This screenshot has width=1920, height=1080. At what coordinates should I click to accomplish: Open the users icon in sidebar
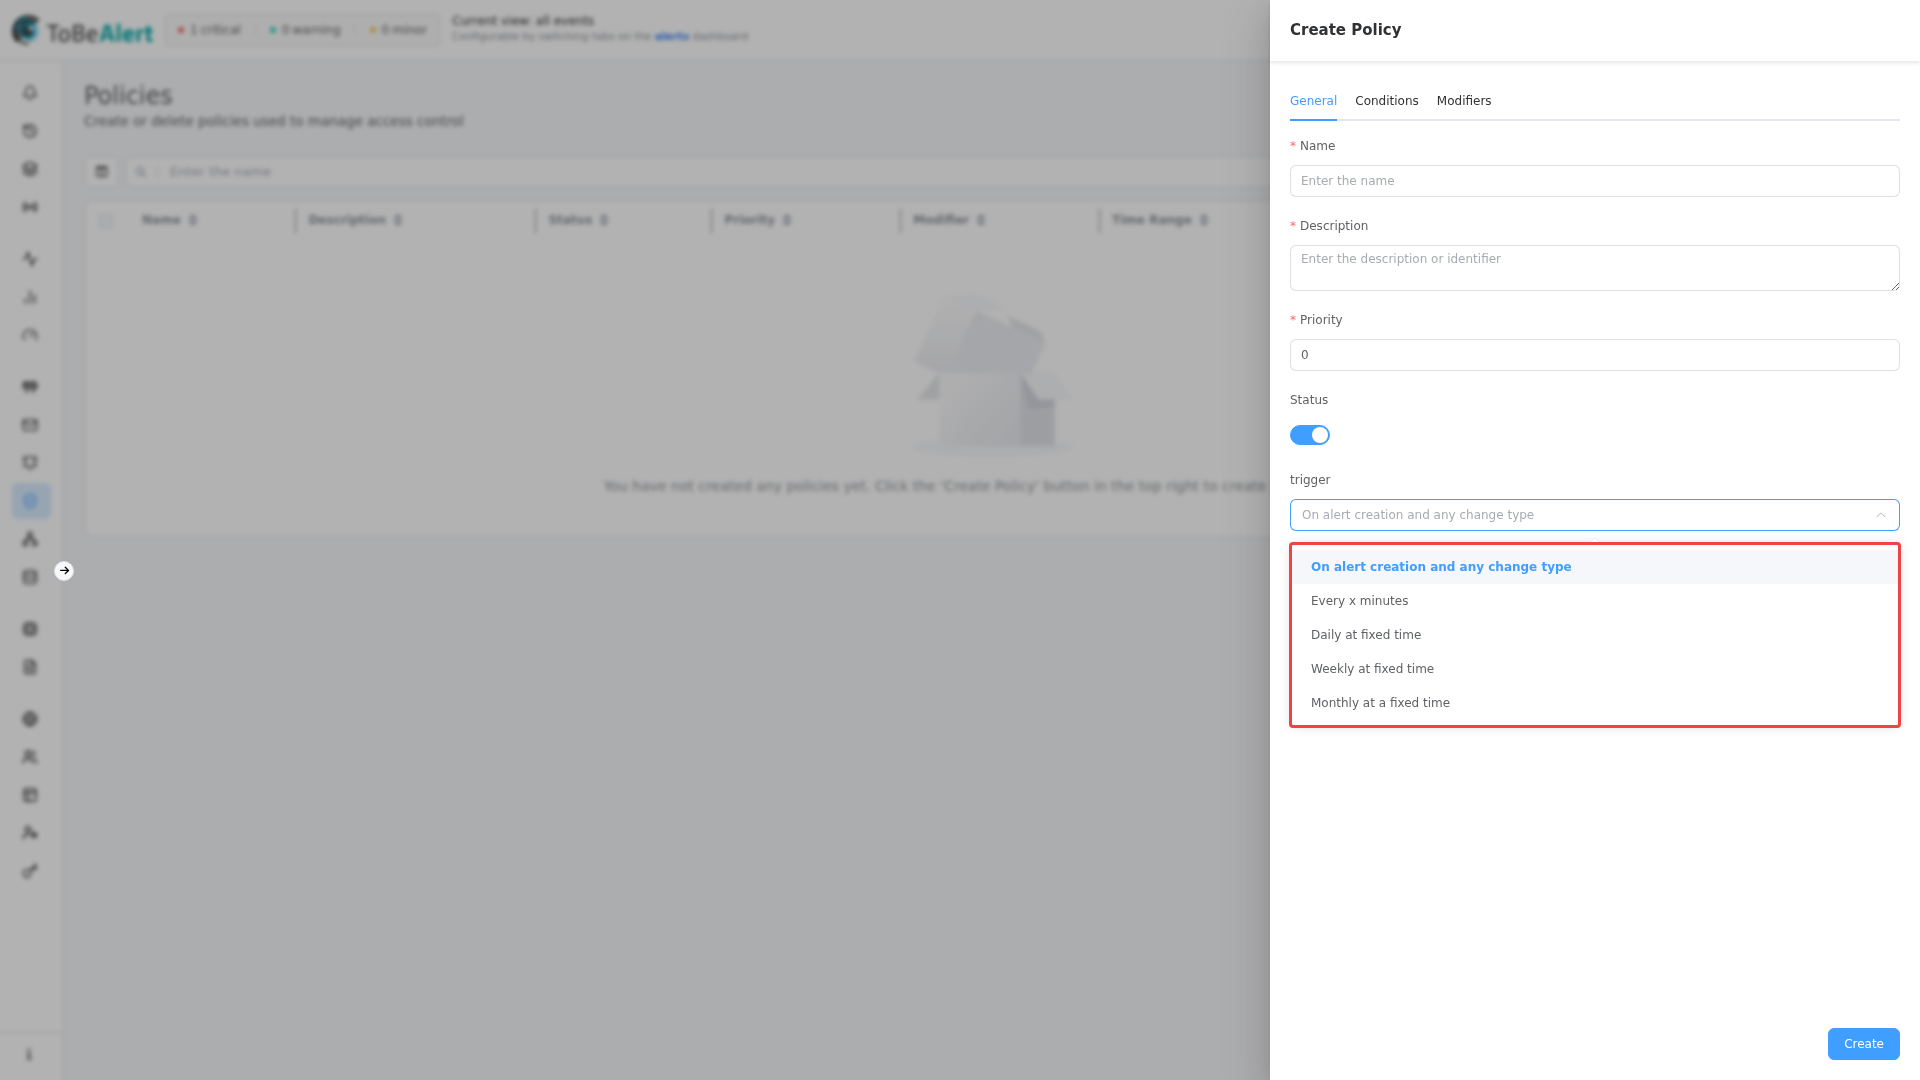30,757
